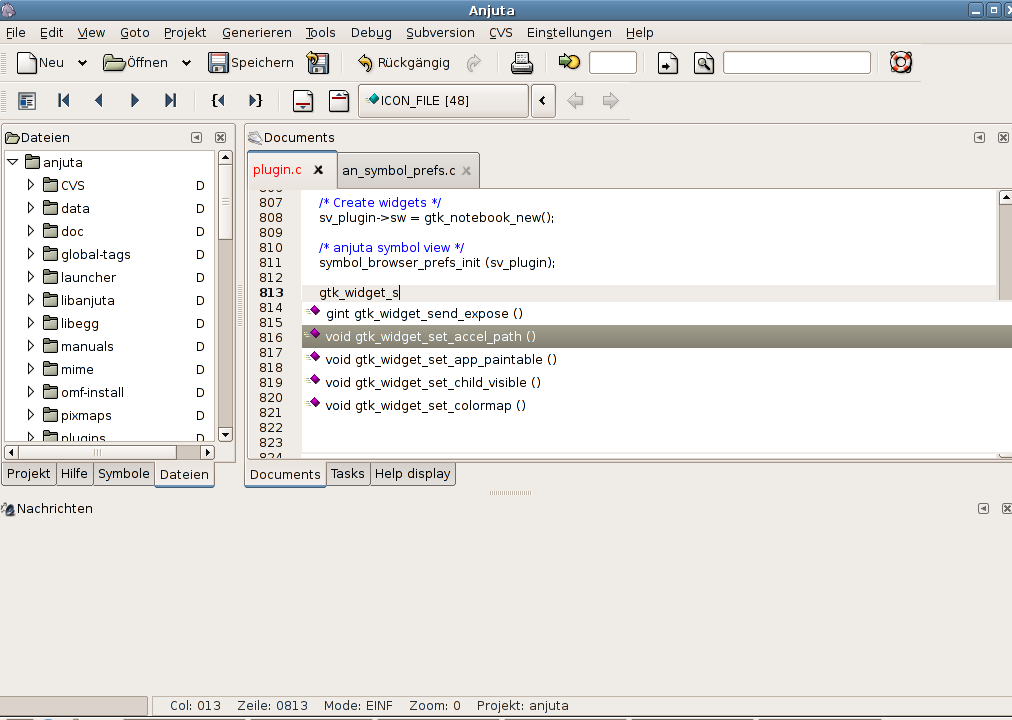Click the jump-to-document arrow icon
This screenshot has width=1012, height=720.
668,63
